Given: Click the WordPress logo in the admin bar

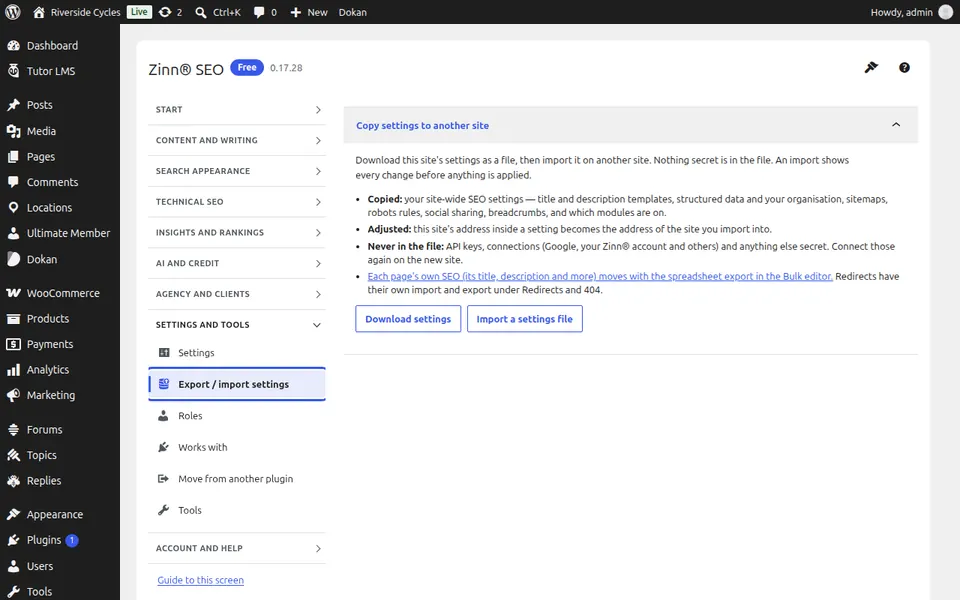Looking at the screenshot, I should (13, 12).
